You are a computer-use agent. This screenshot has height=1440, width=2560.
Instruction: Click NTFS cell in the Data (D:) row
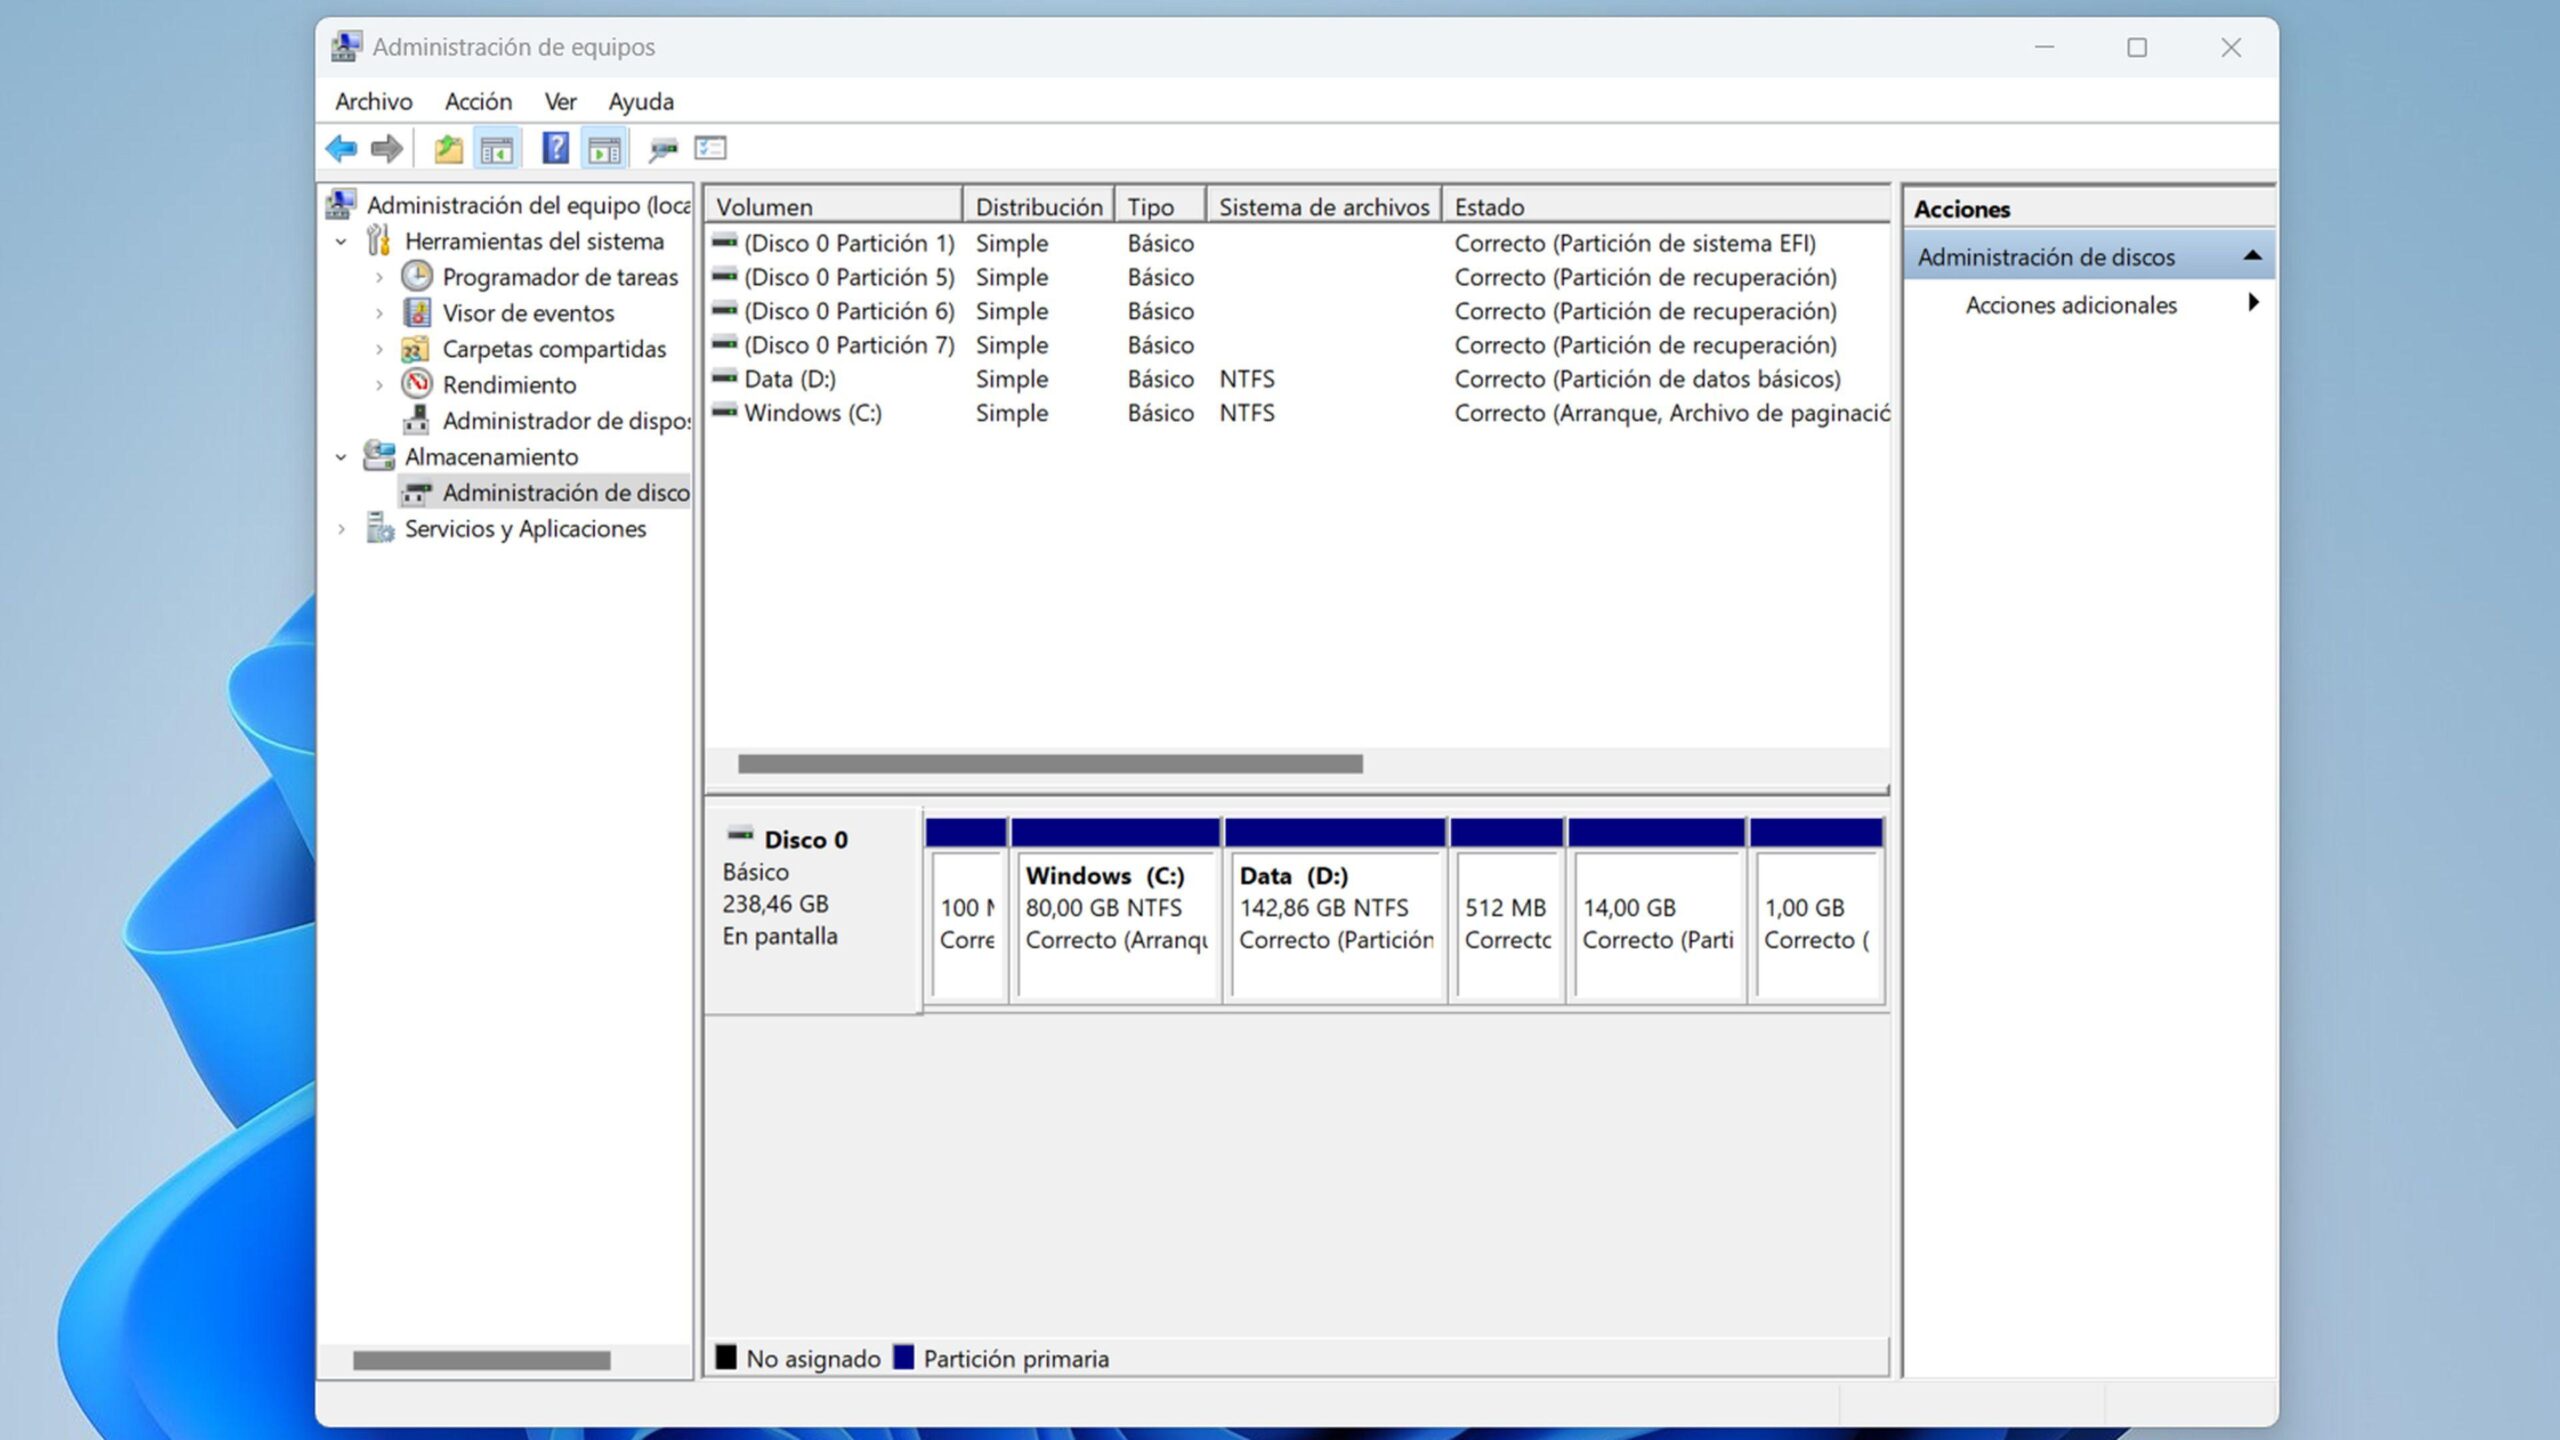[x=1247, y=379]
